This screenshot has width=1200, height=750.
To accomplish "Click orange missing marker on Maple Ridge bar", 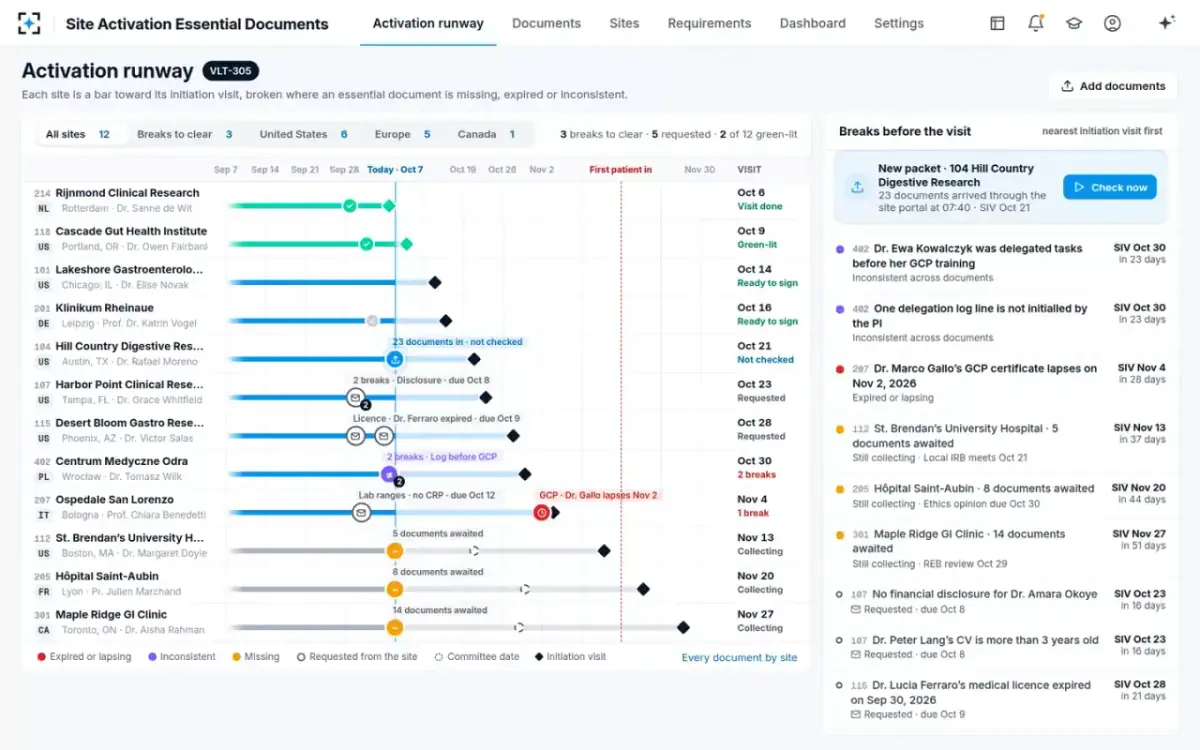I will tap(395, 628).
